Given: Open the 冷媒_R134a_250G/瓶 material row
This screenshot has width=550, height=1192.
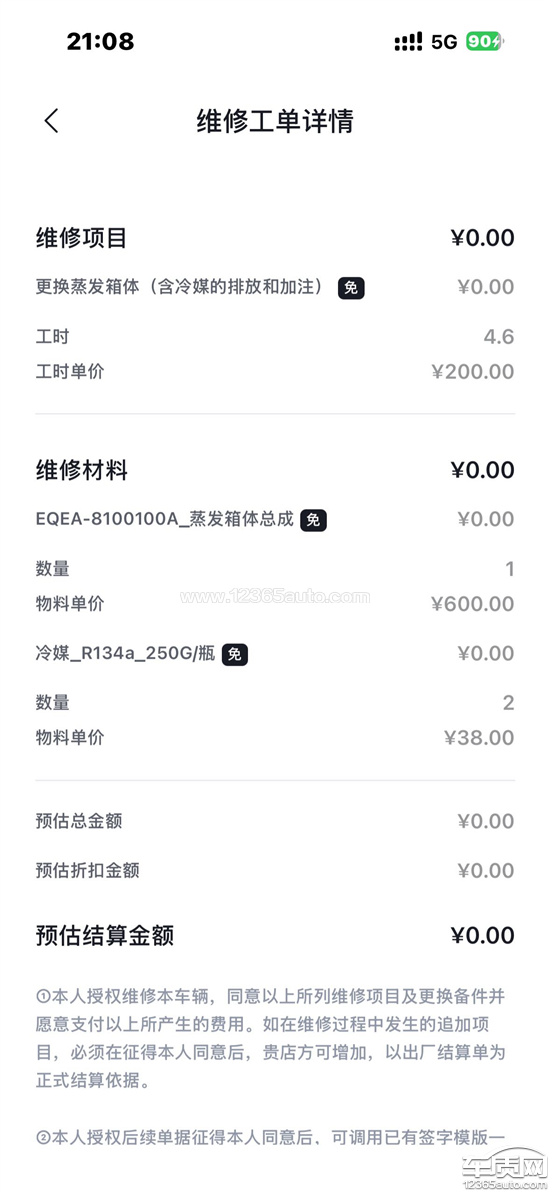Looking at the screenshot, I should 275,654.
